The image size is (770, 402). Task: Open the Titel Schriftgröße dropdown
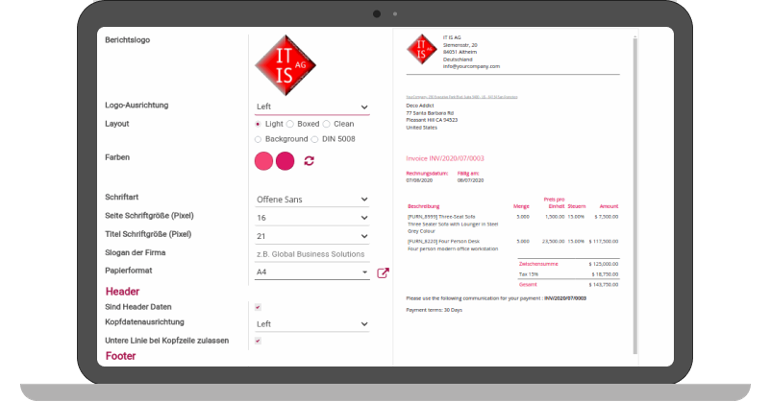click(x=312, y=235)
